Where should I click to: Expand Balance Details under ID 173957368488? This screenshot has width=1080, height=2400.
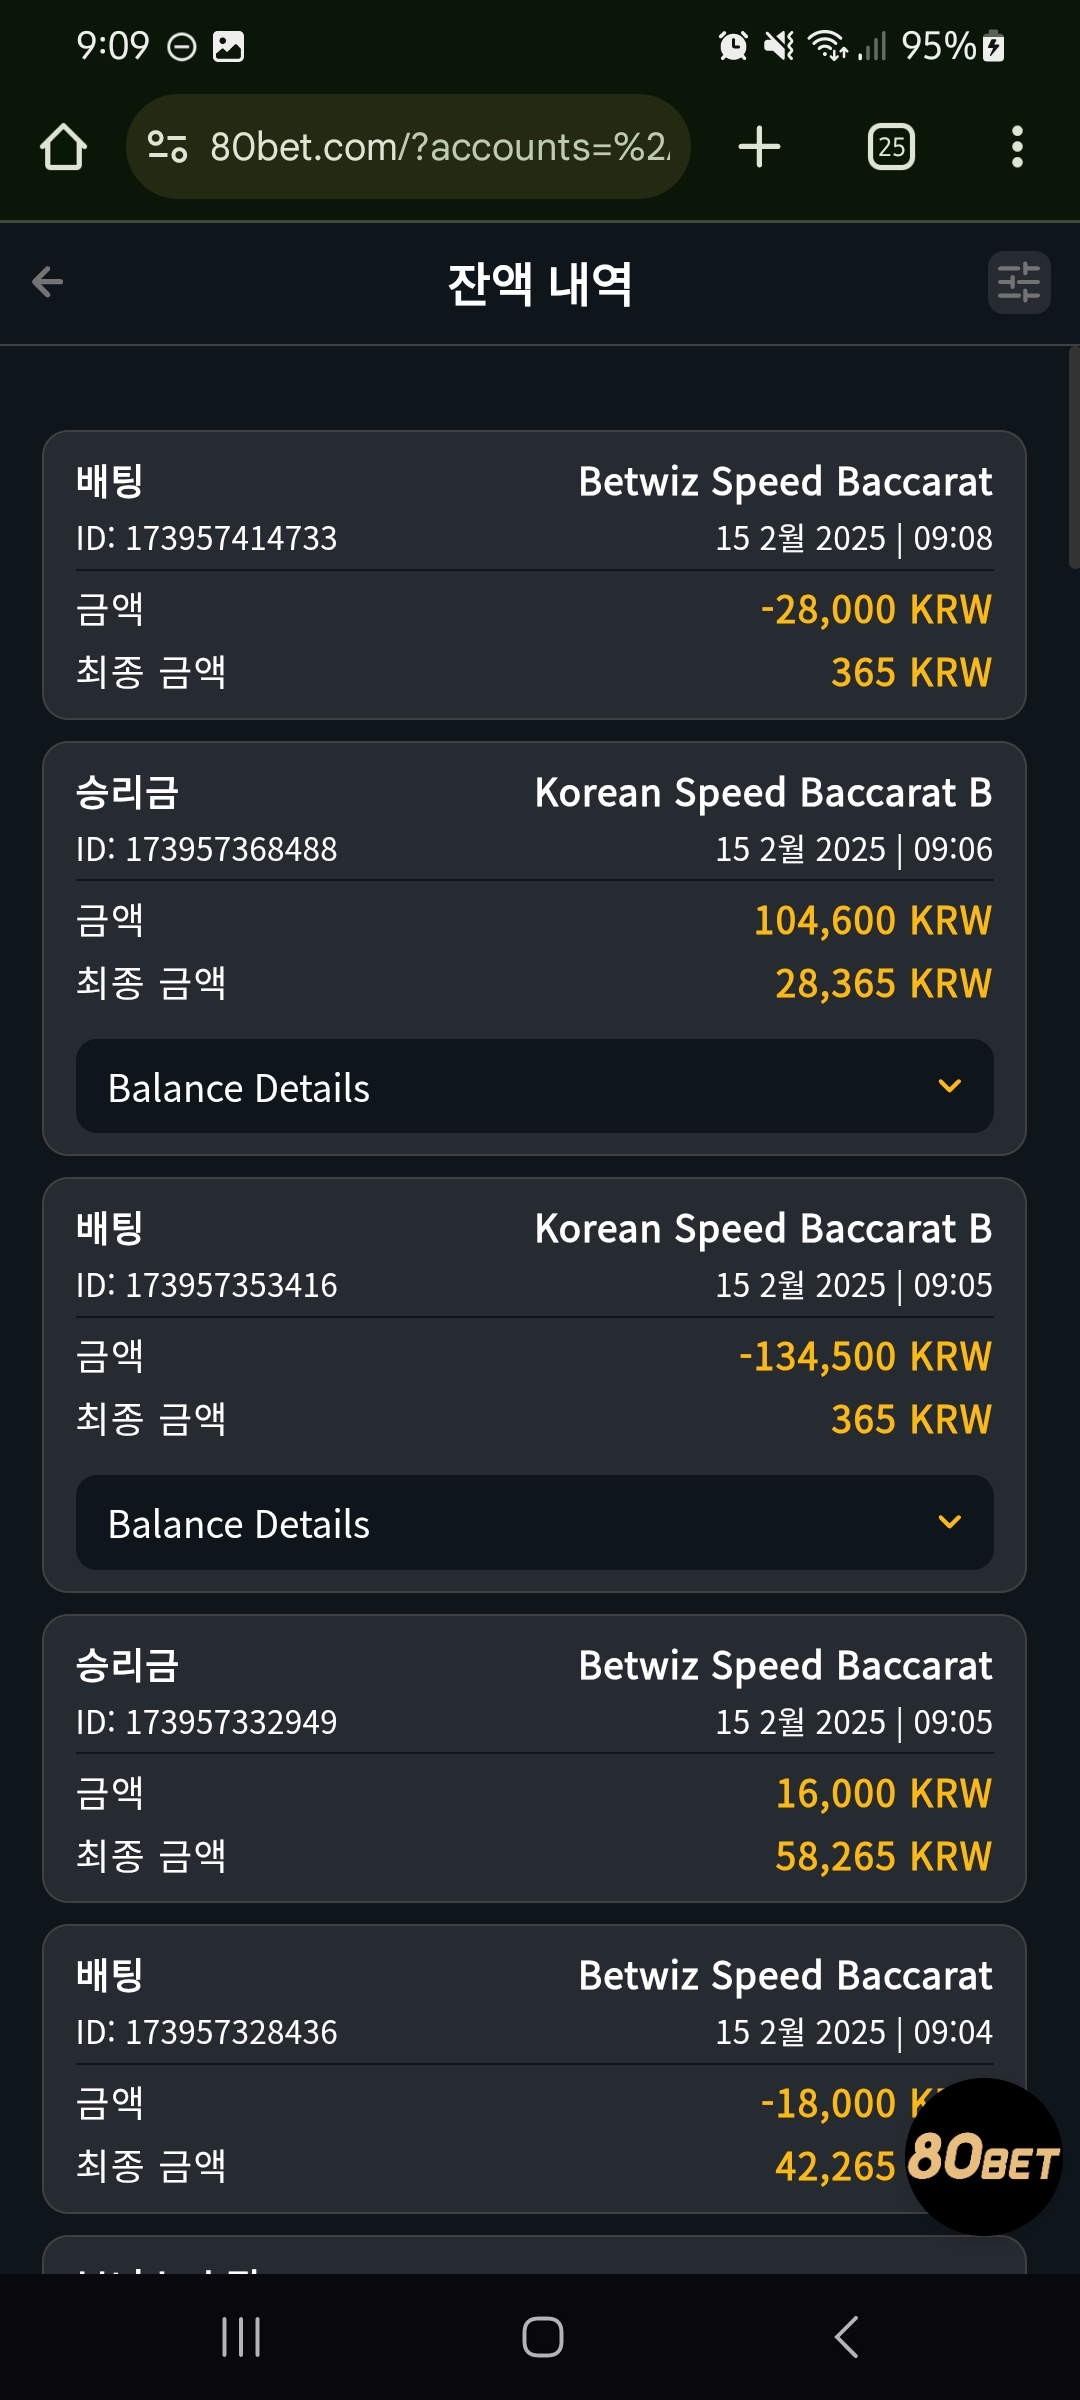(x=535, y=1086)
